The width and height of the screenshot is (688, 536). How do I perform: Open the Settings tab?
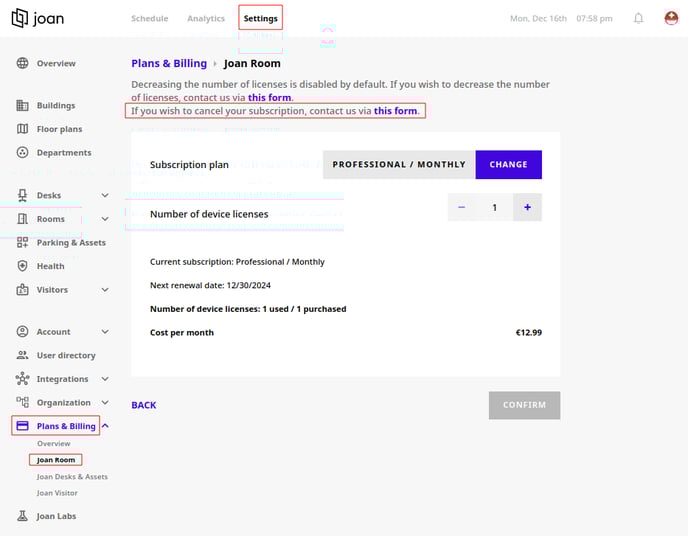pyautogui.click(x=261, y=18)
